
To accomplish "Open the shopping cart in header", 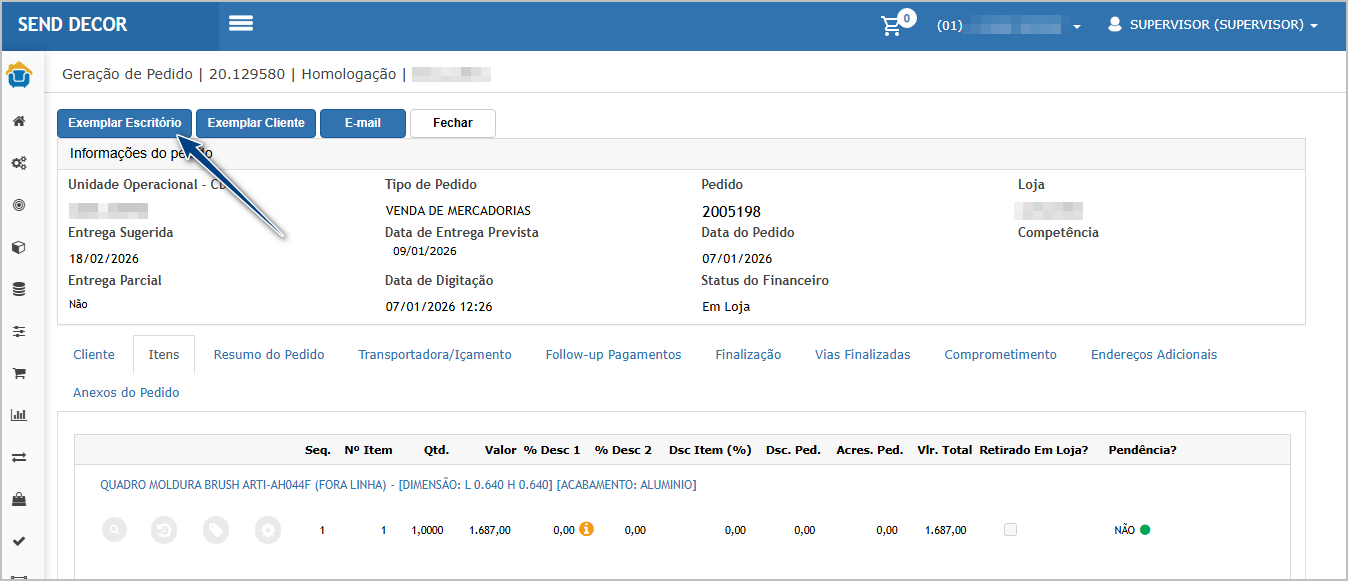I will 892,26.
